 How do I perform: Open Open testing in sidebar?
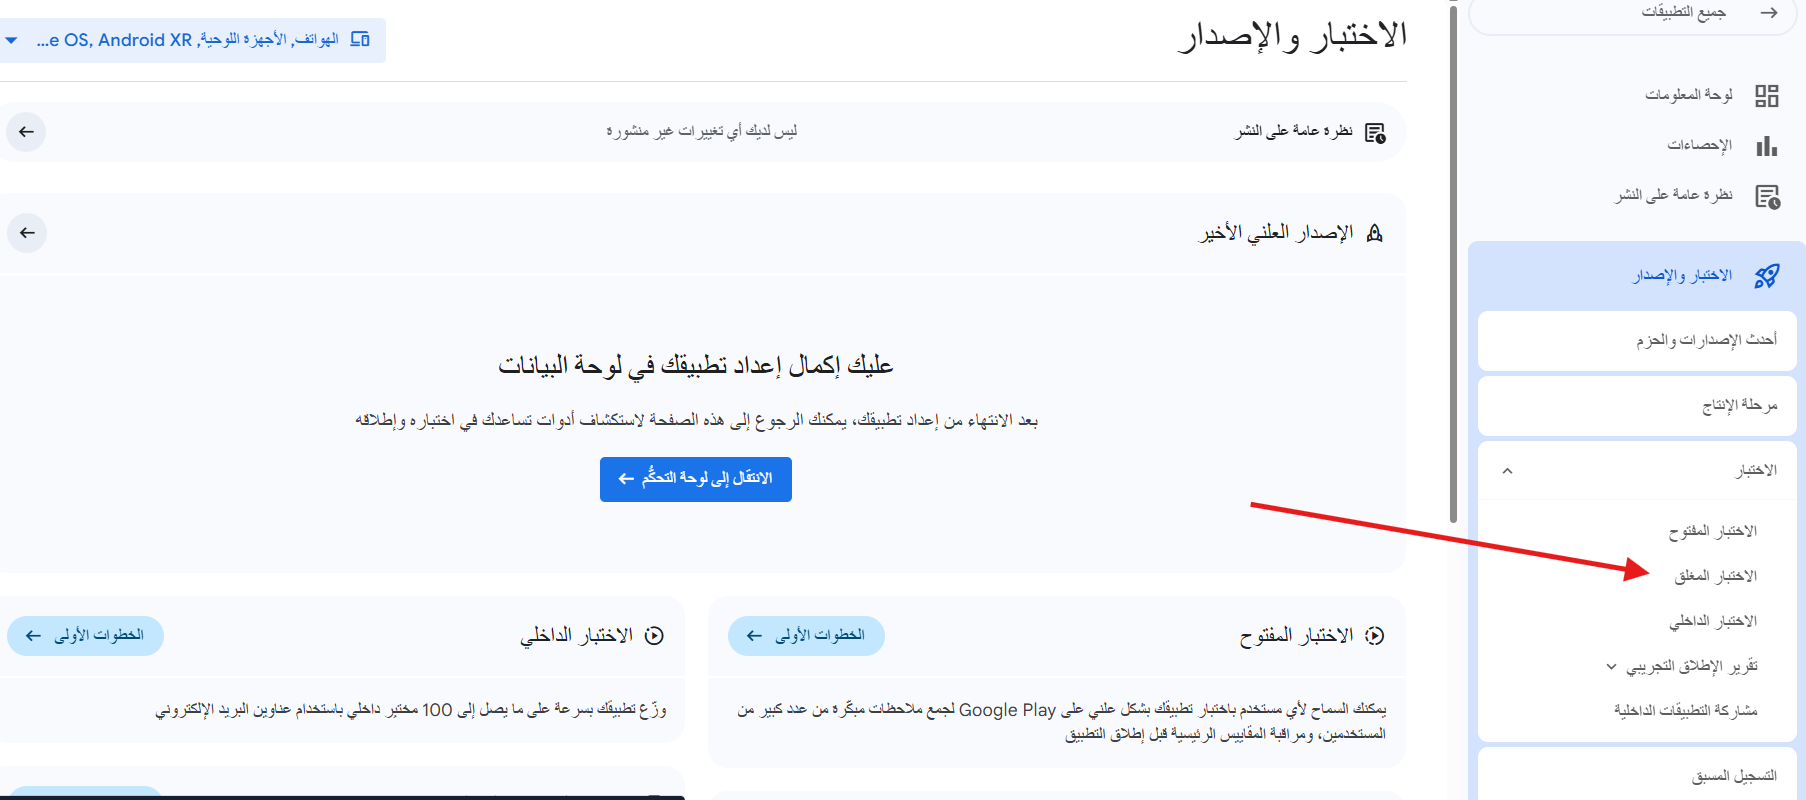pyautogui.click(x=1712, y=531)
